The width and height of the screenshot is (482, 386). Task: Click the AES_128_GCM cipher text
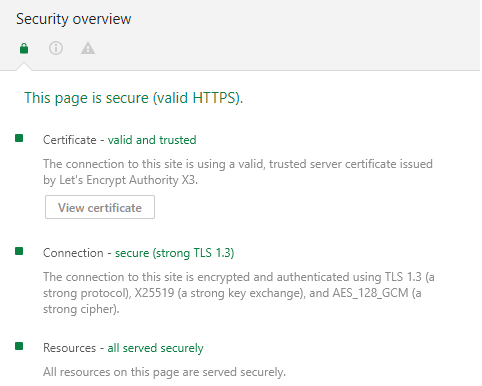tap(370, 293)
